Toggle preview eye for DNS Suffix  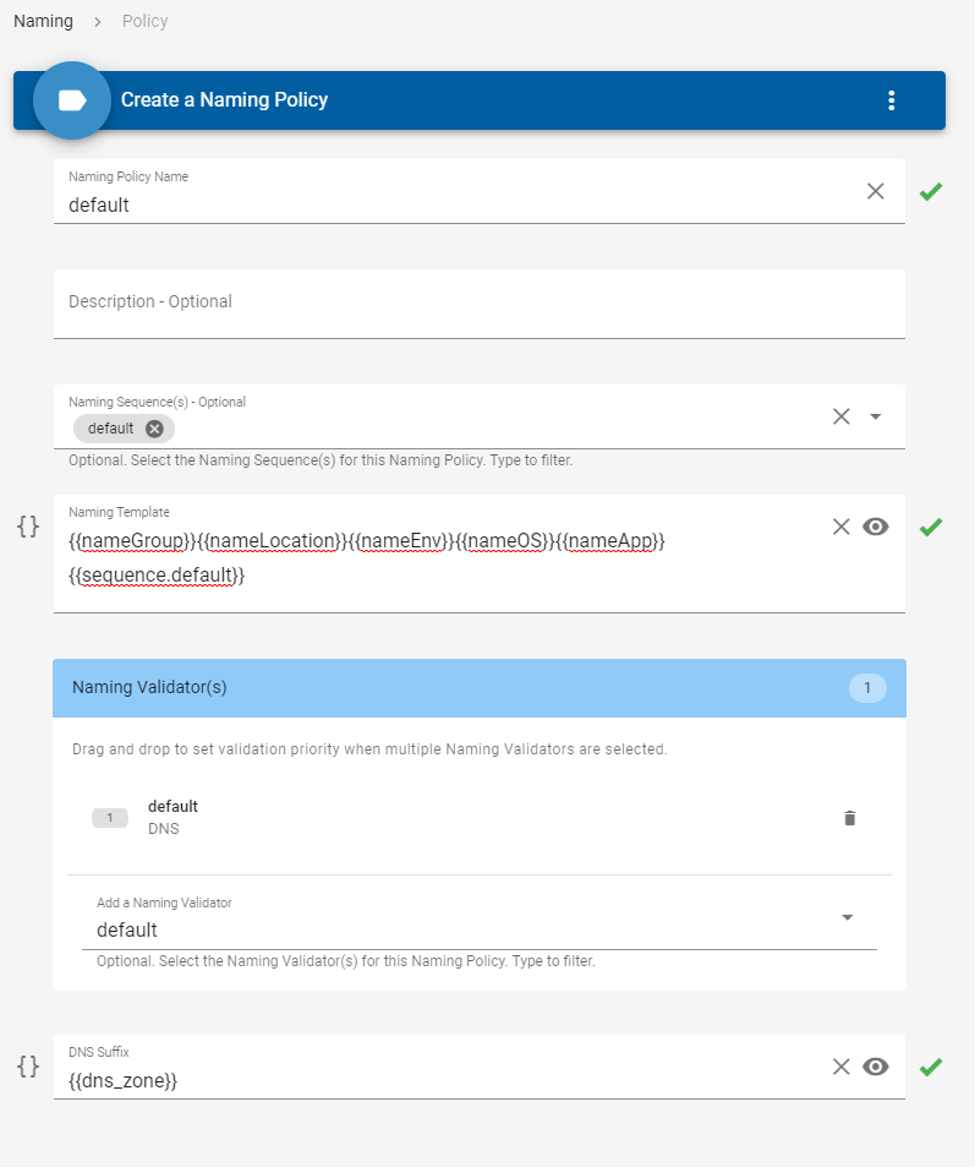click(876, 1067)
